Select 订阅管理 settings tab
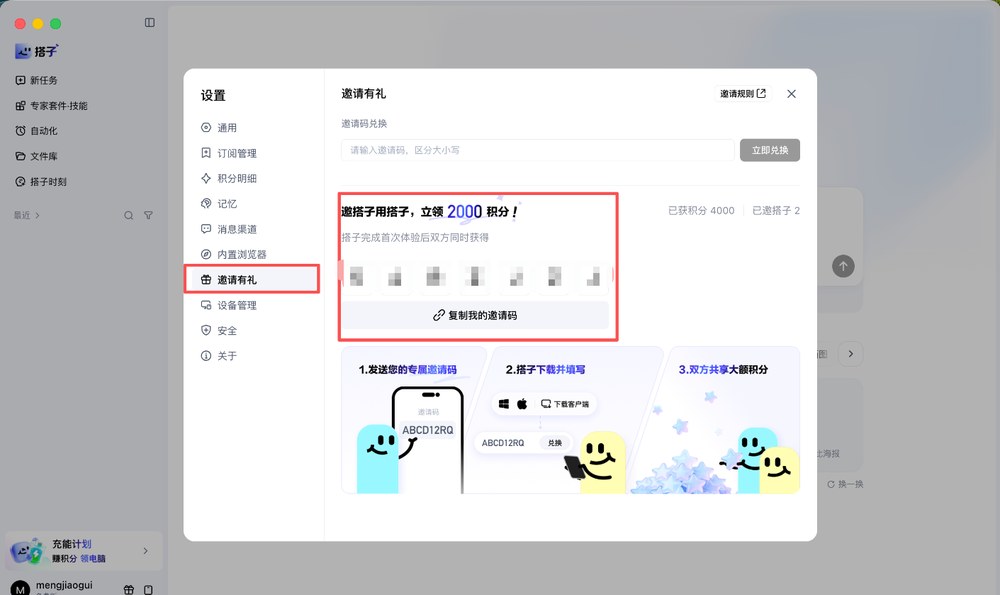 point(252,153)
